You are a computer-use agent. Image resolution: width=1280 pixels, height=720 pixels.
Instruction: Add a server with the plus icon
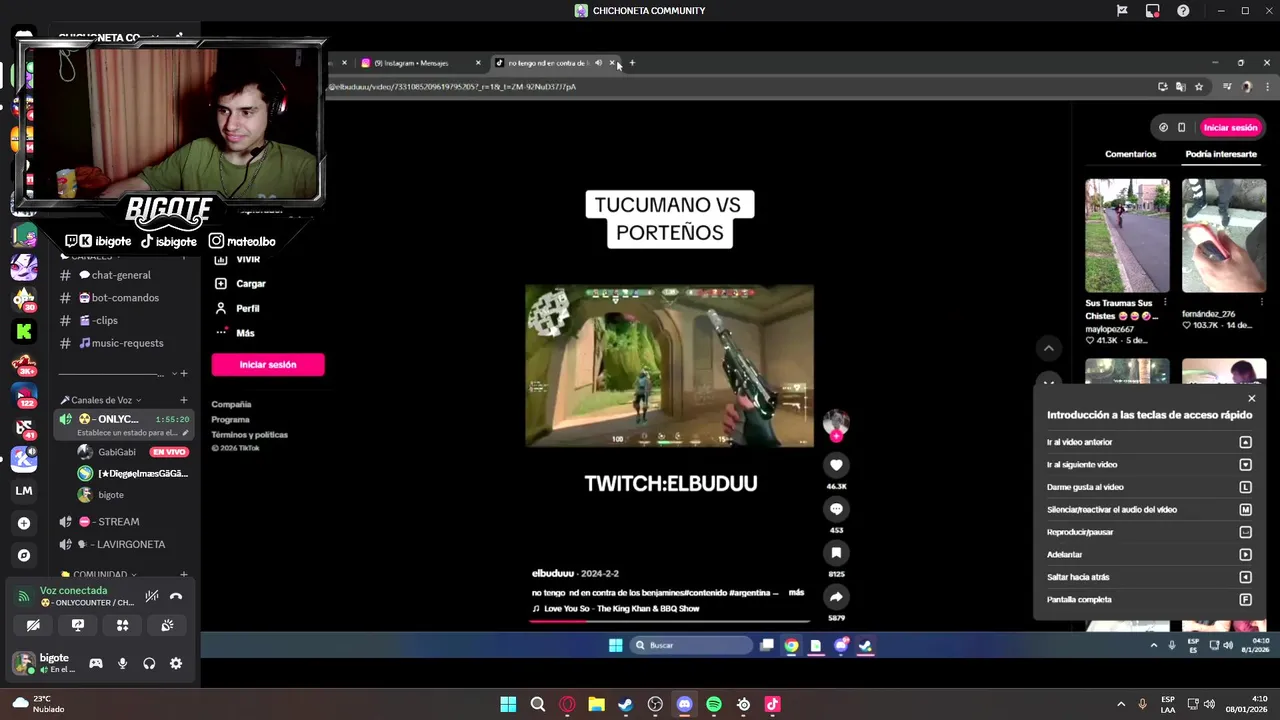coord(24,523)
